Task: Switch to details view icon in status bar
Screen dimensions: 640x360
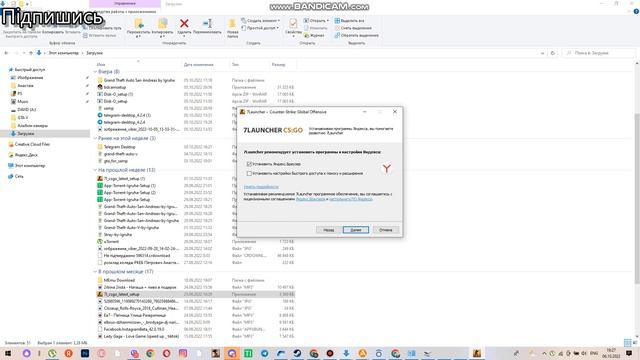Action: (628, 343)
